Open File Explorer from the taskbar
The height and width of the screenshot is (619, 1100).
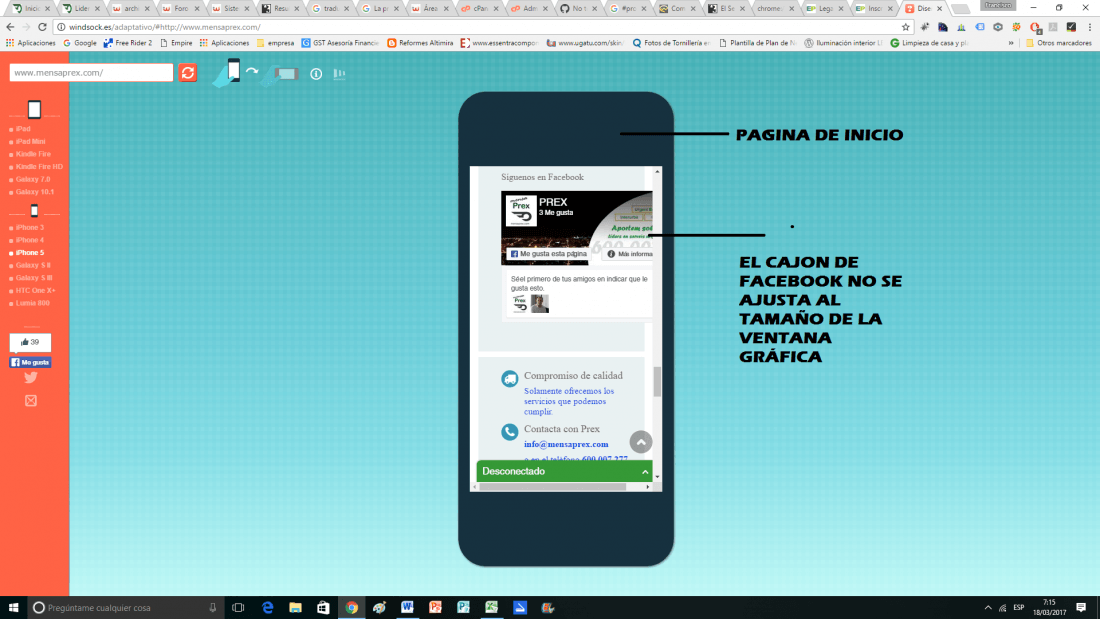pyautogui.click(x=295, y=608)
